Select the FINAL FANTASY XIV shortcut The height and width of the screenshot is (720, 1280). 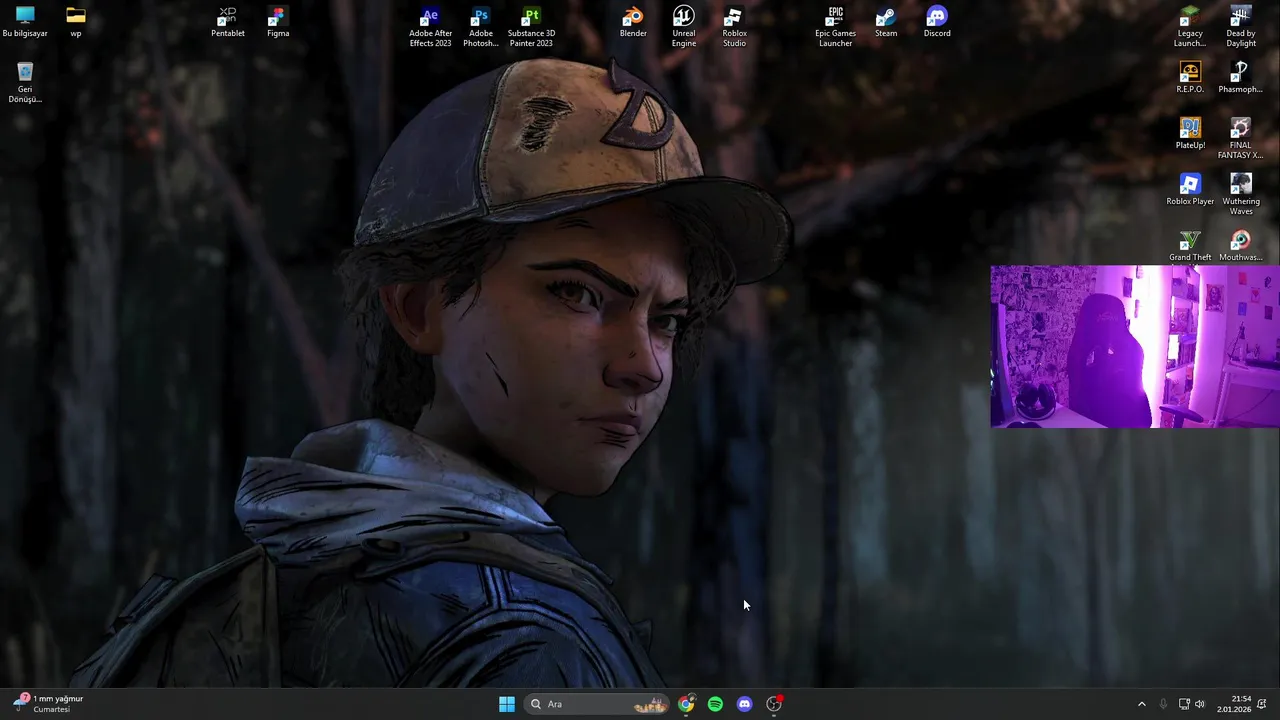pyautogui.click(x=1241, y=139)
